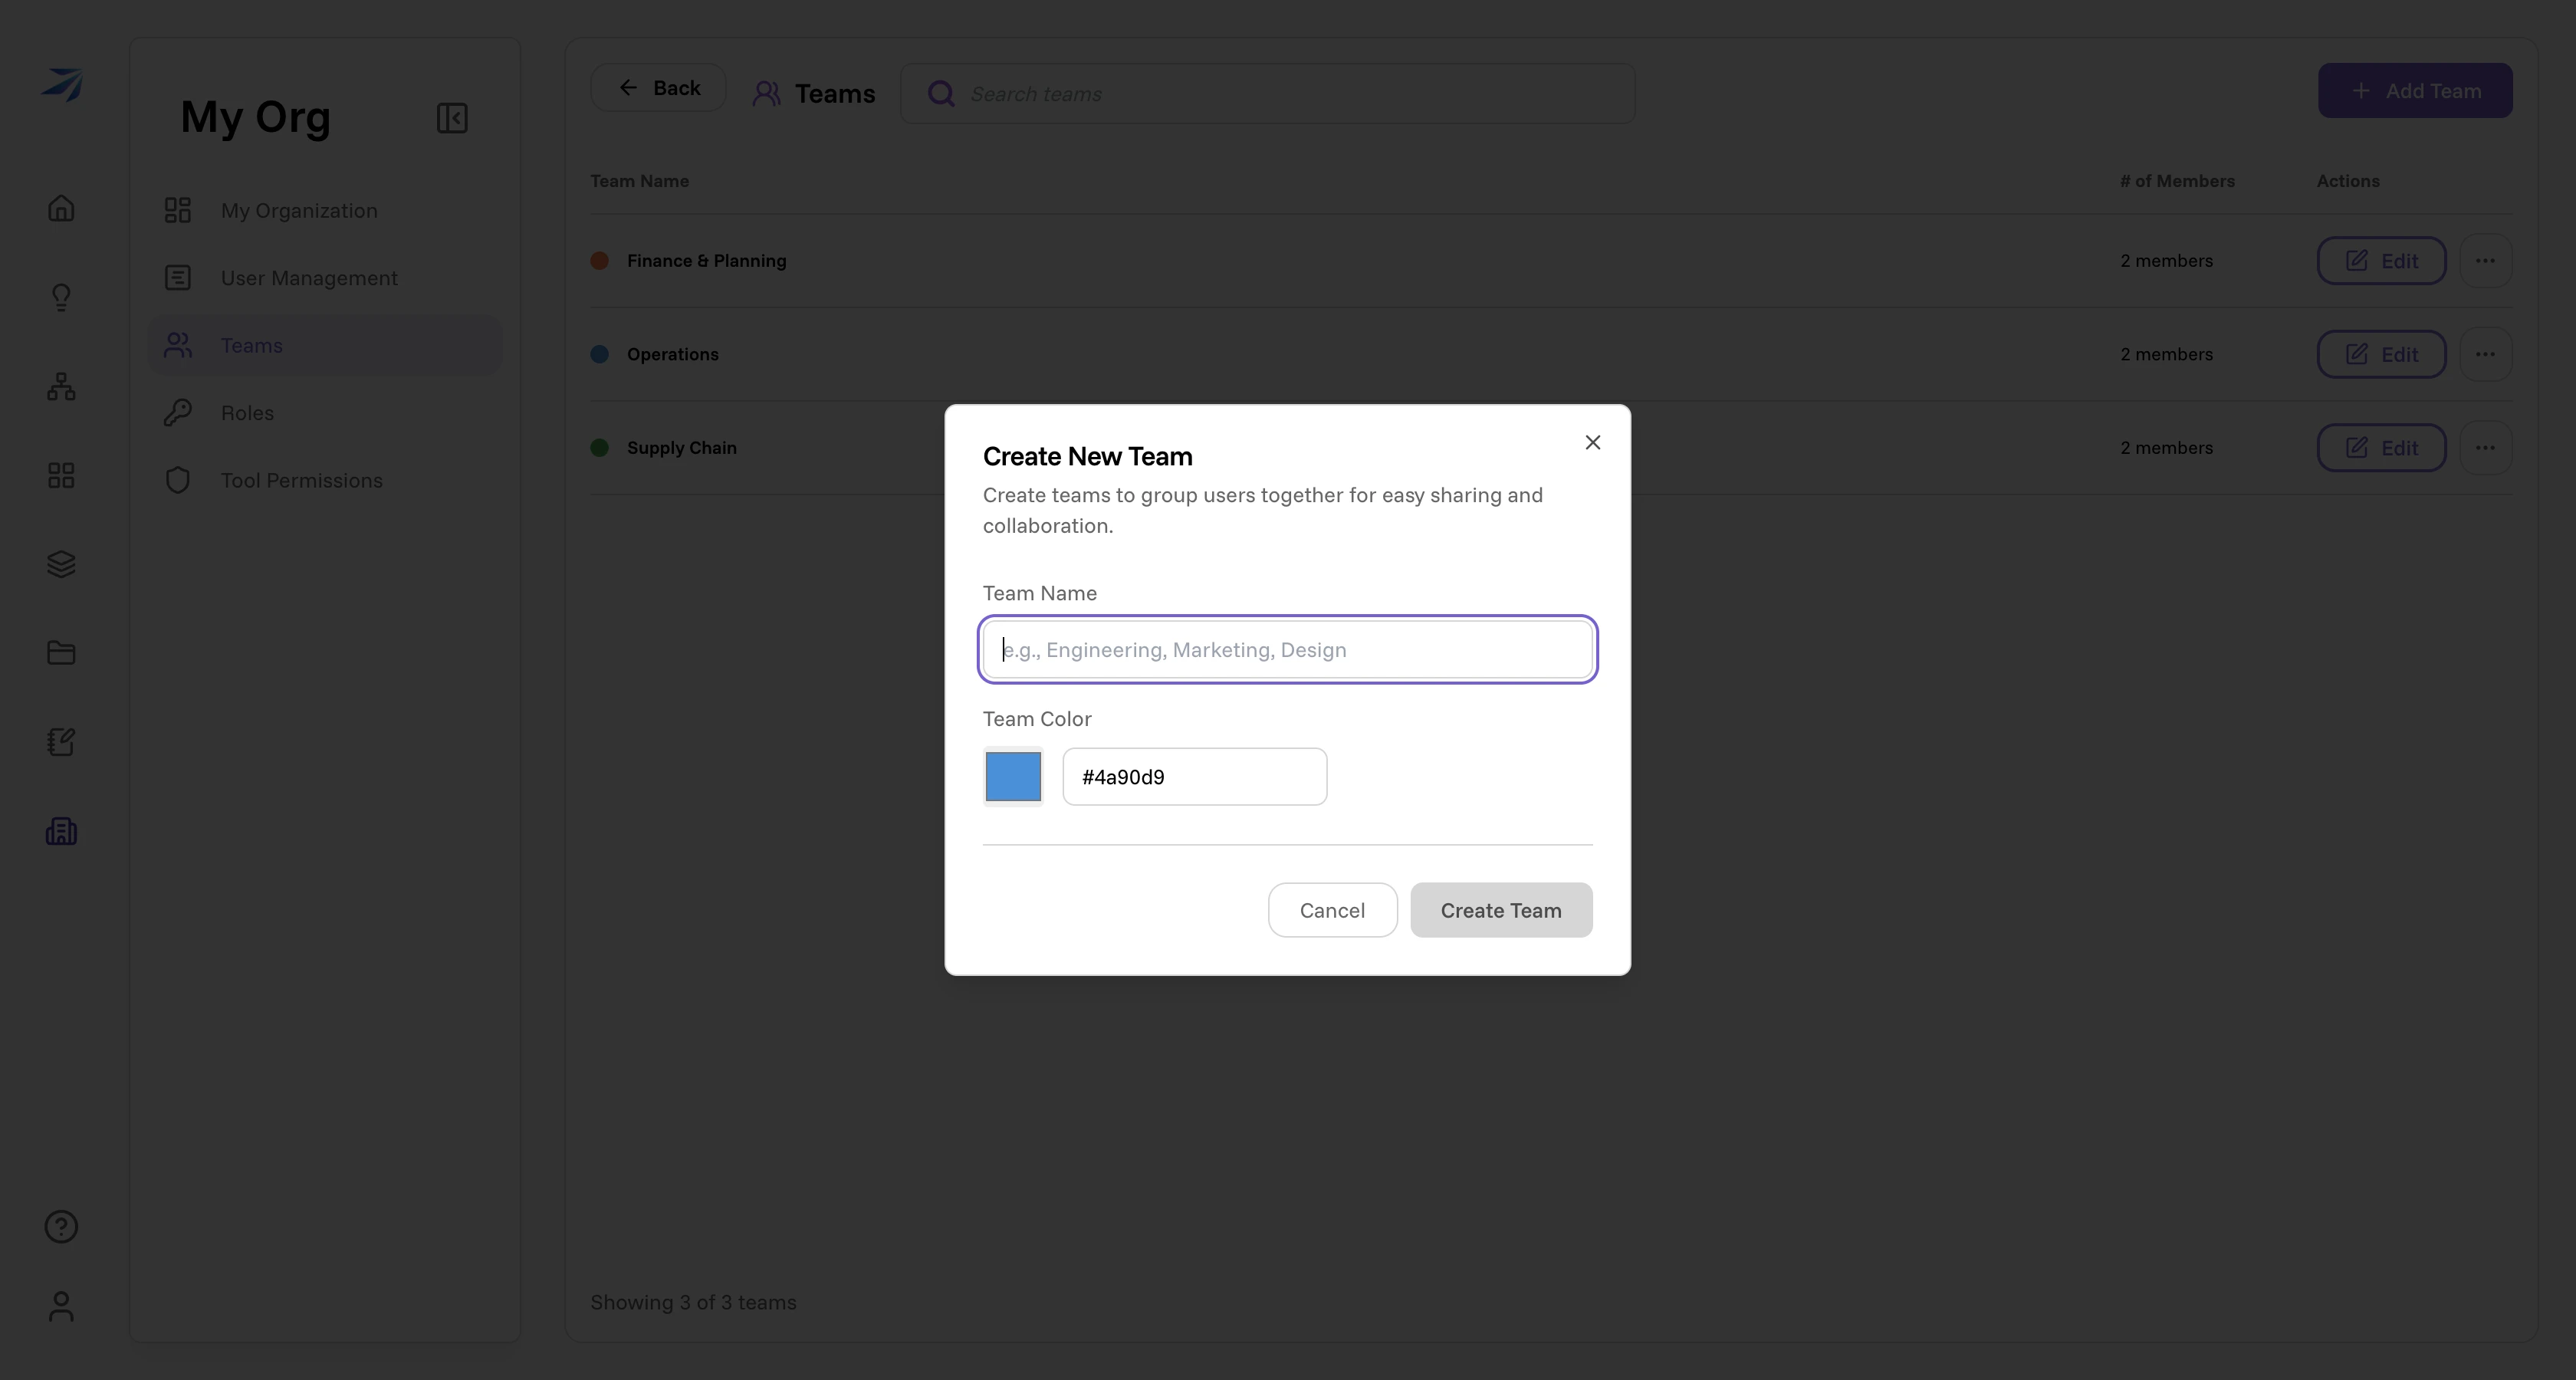Open Roles in the sidebar

click(324, 413)
